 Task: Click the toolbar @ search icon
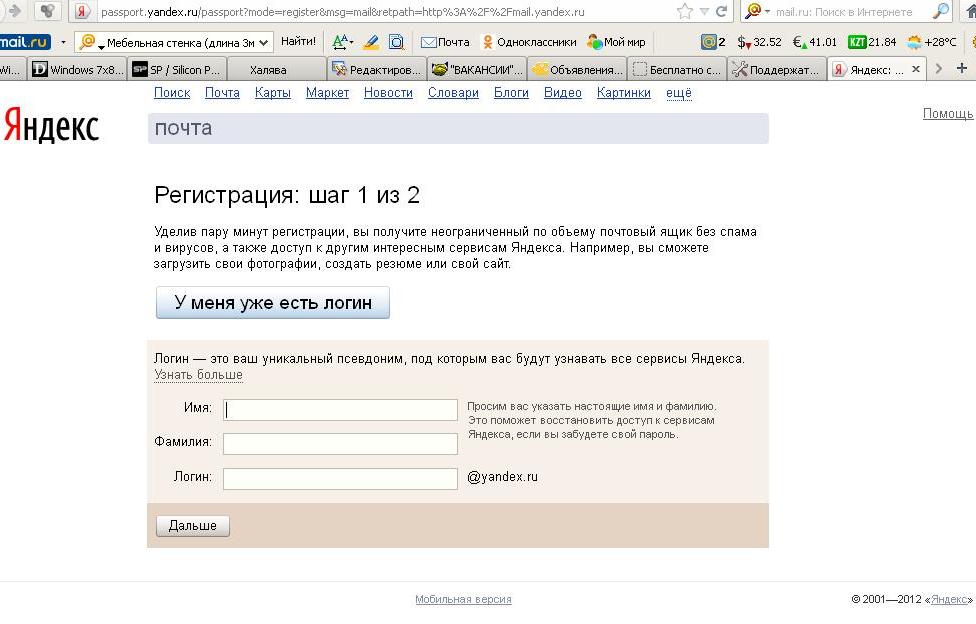click(87, 42)
